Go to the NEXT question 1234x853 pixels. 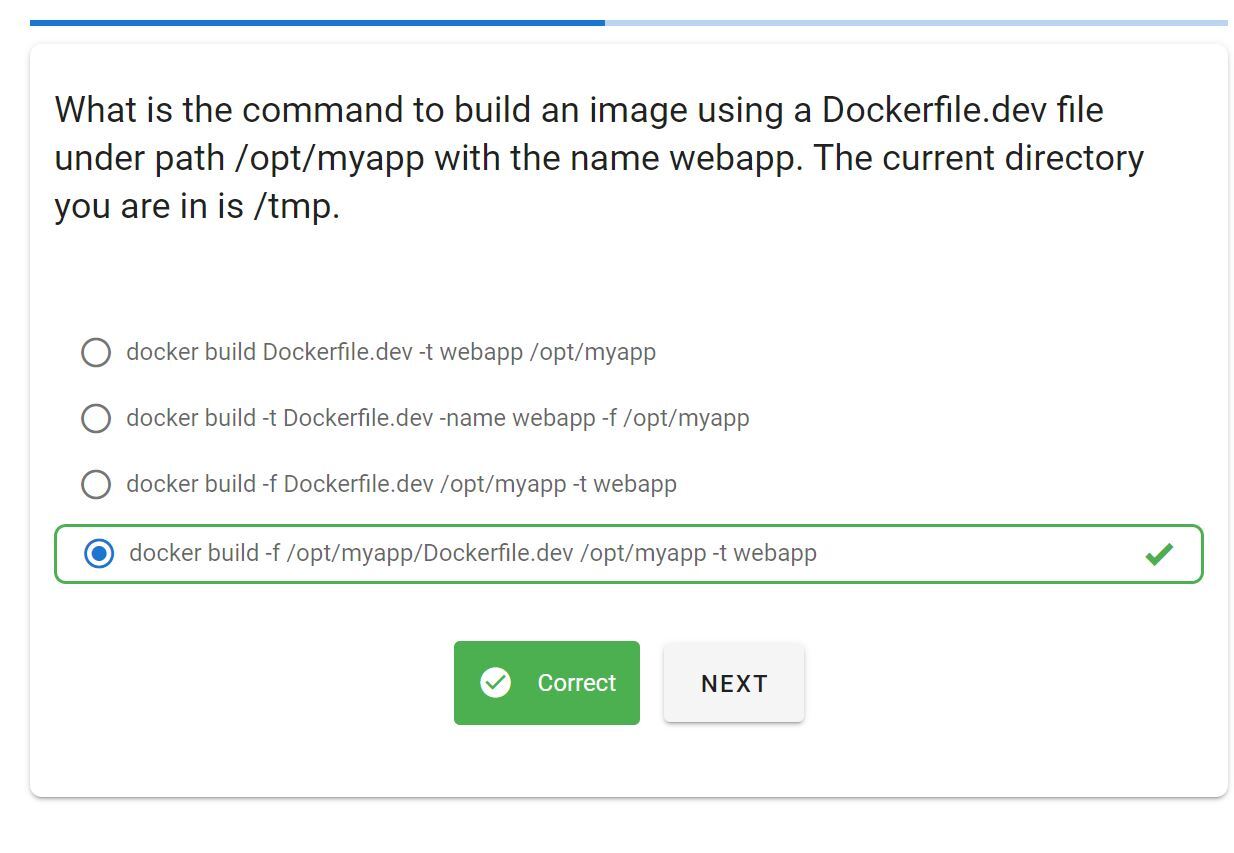pyautogui.click(x=734, y=683)
